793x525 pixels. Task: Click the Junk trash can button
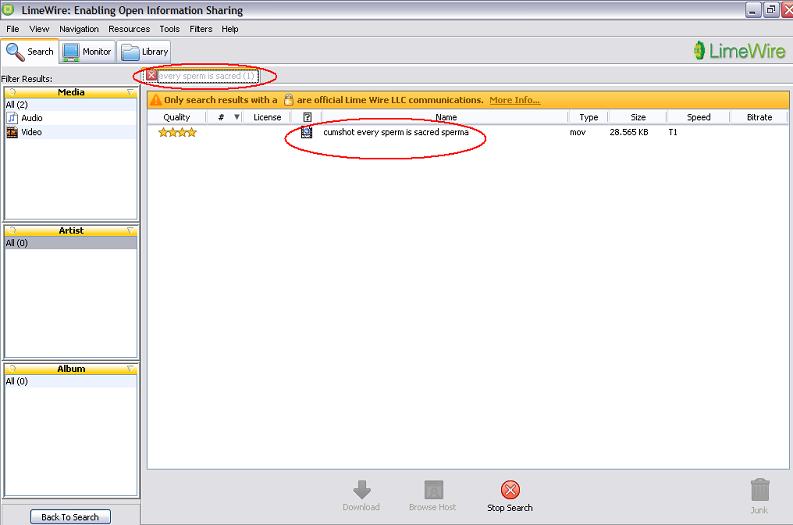[x=759, y=496]
